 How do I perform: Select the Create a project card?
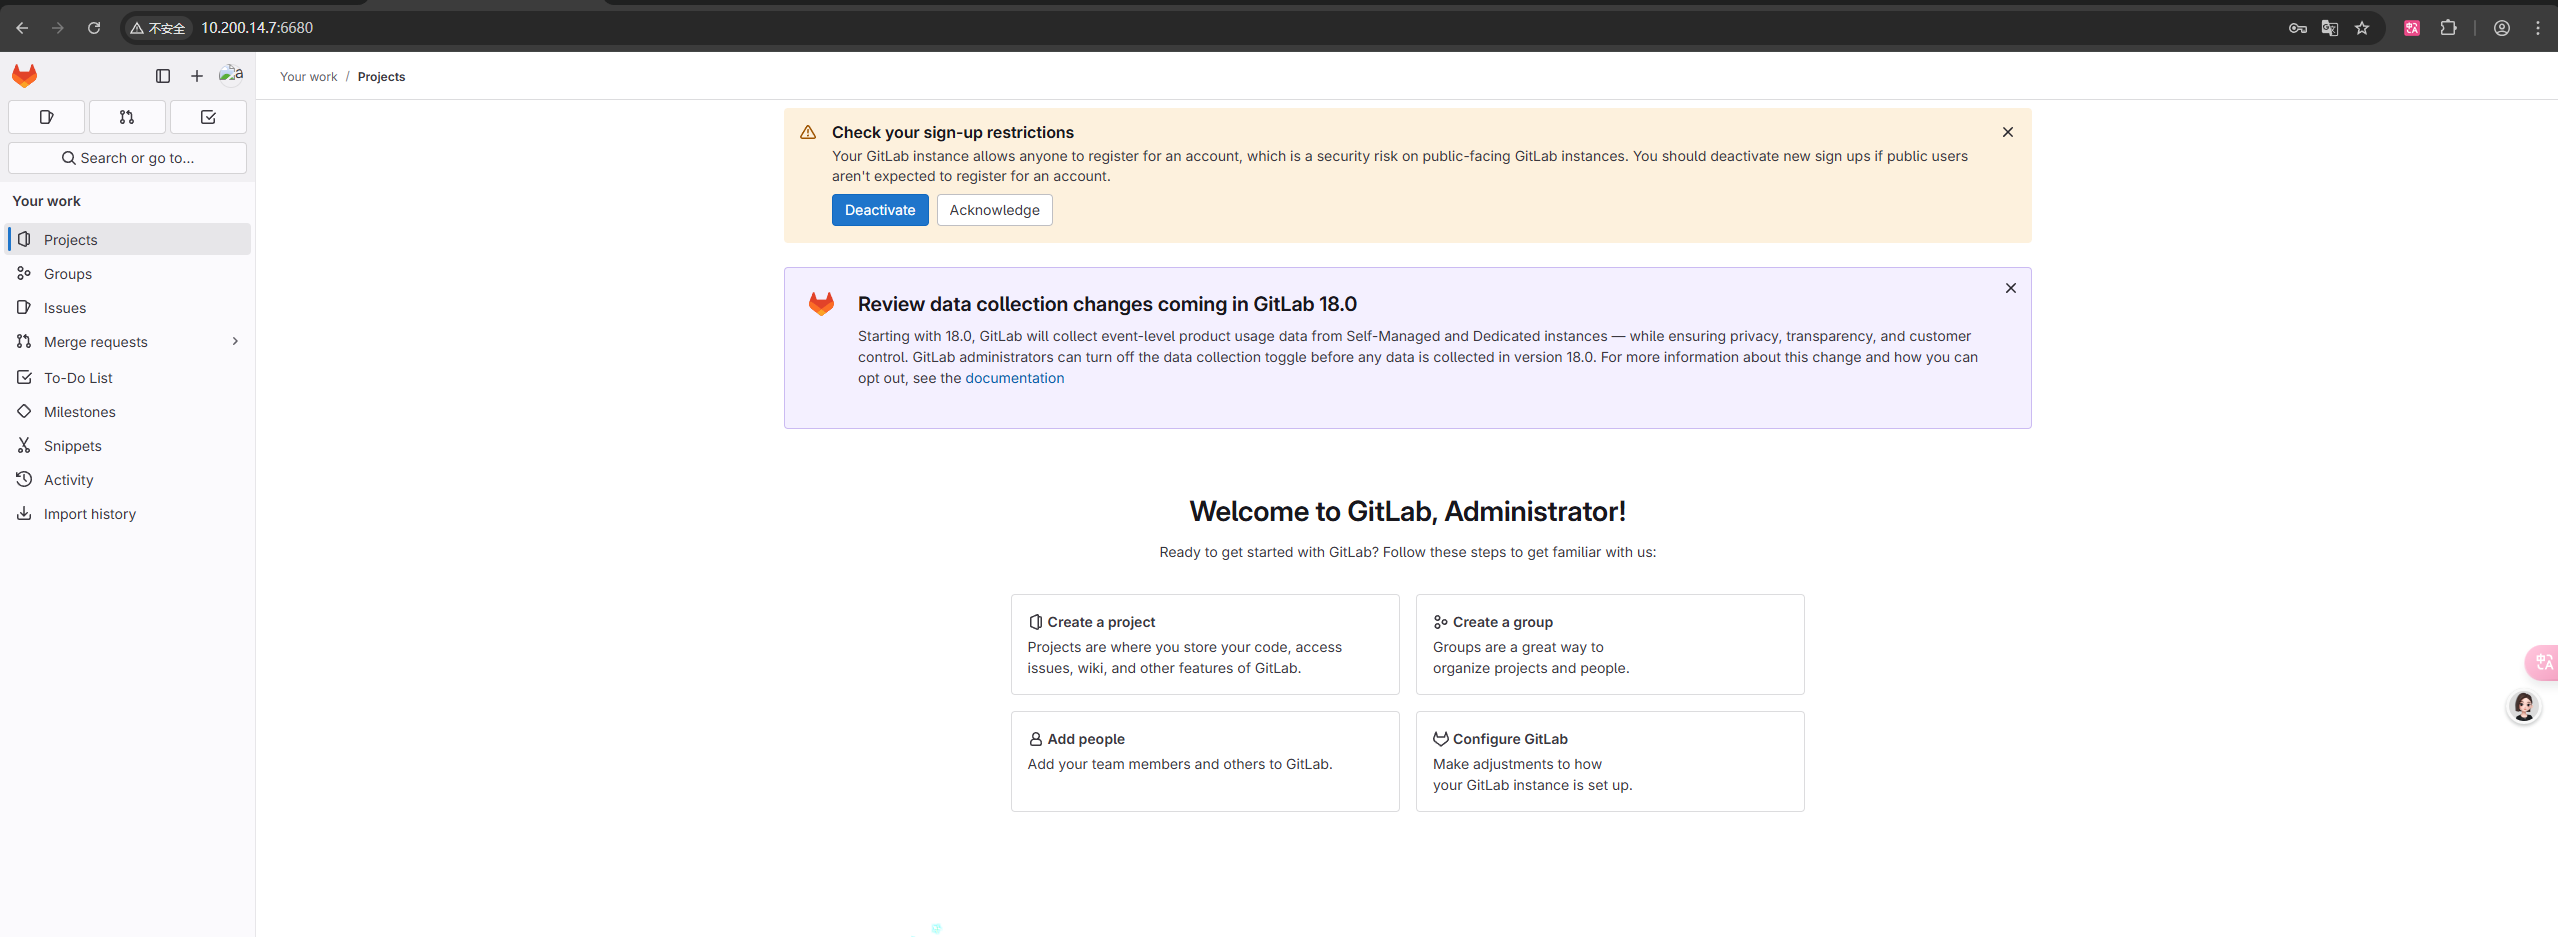1205,645
